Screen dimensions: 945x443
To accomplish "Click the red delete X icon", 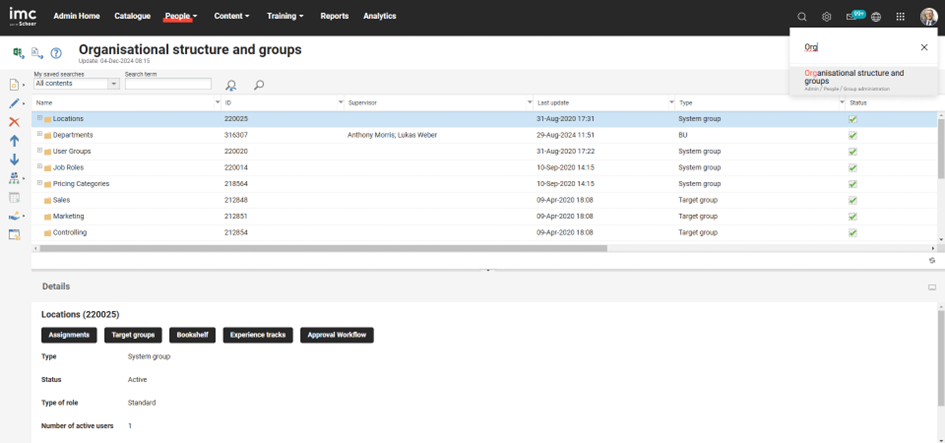I will 14,122.
